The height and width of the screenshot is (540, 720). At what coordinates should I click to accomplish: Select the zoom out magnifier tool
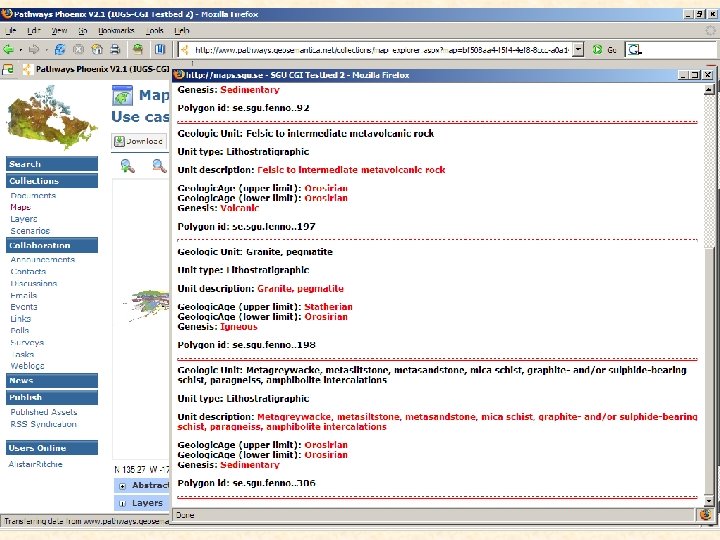(159, 165)
